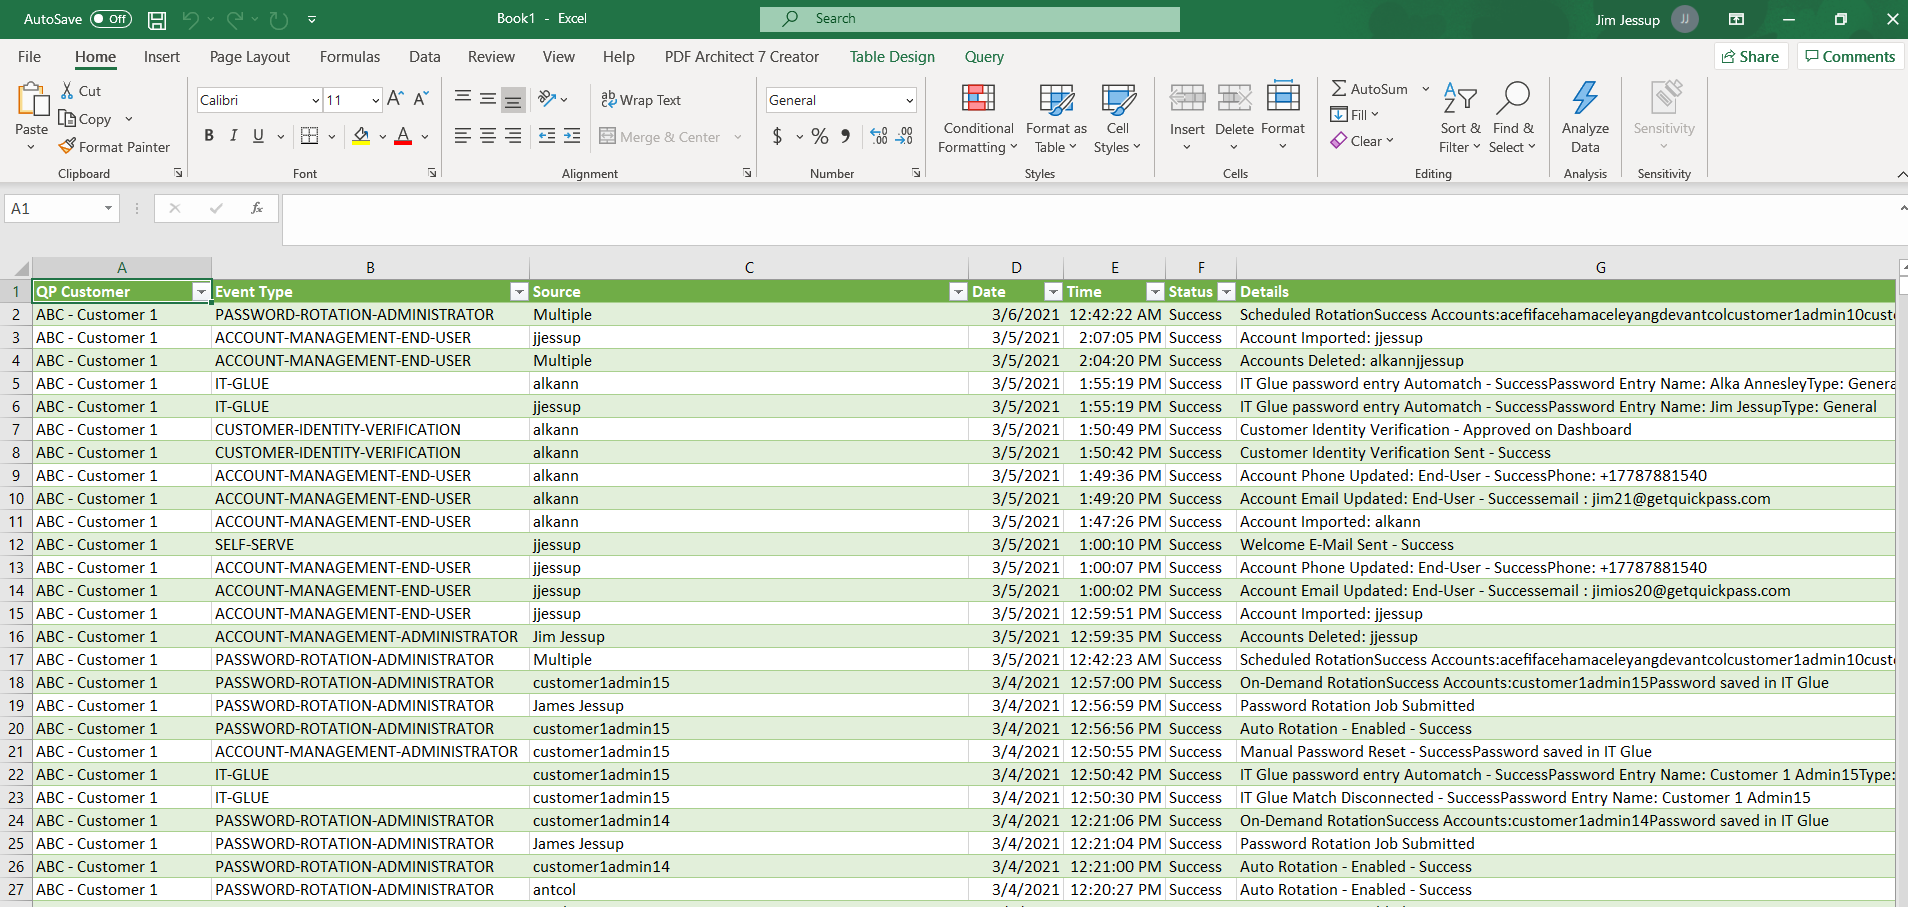Click the Copy icon

point(67,118)
